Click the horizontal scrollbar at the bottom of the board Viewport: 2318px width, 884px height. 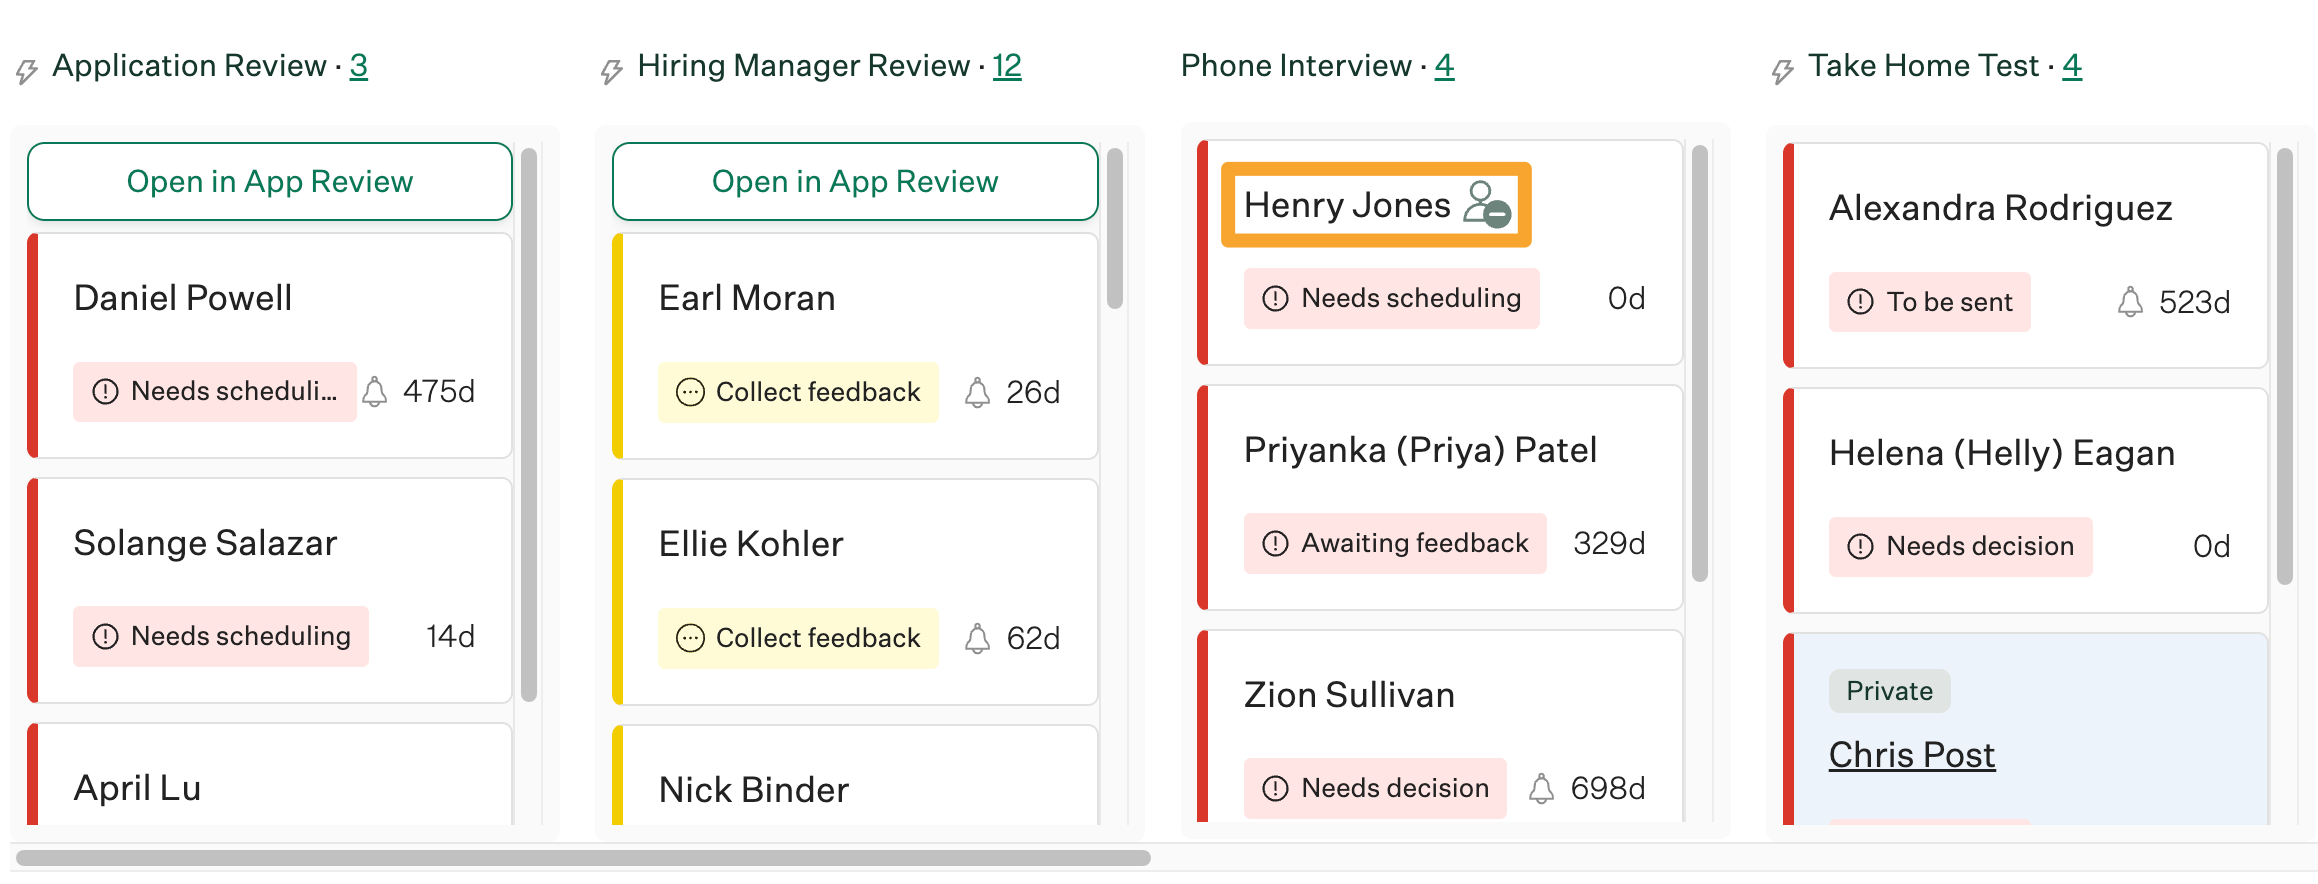583,858
